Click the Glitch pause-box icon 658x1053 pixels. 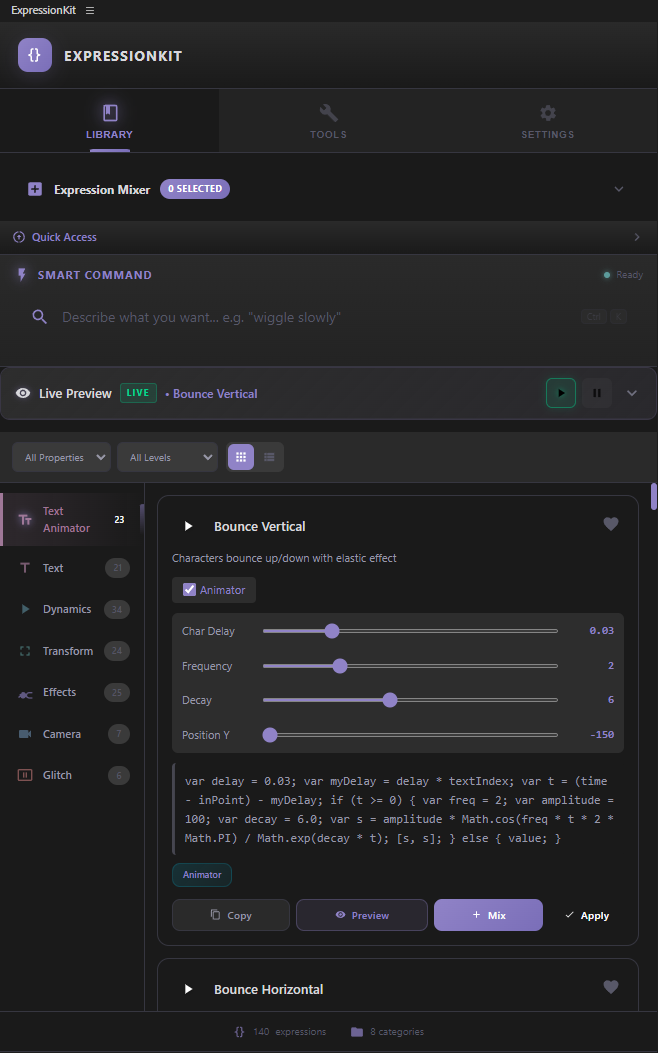pos(25,775)
